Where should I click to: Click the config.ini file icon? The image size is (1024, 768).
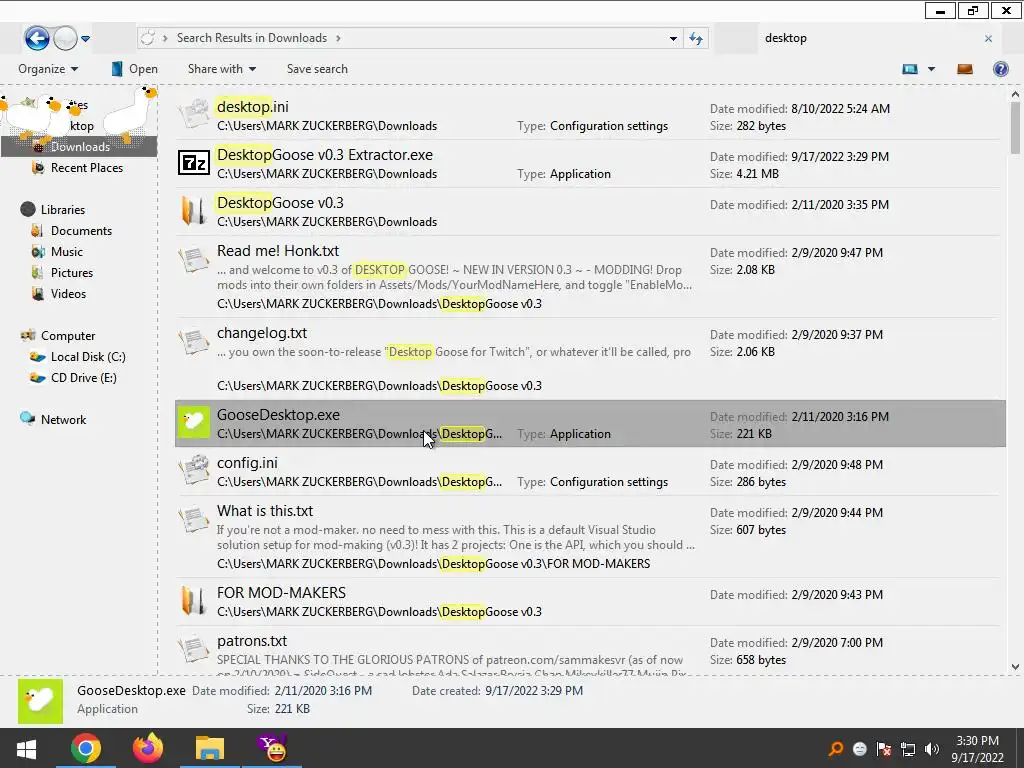pos(194,470)
